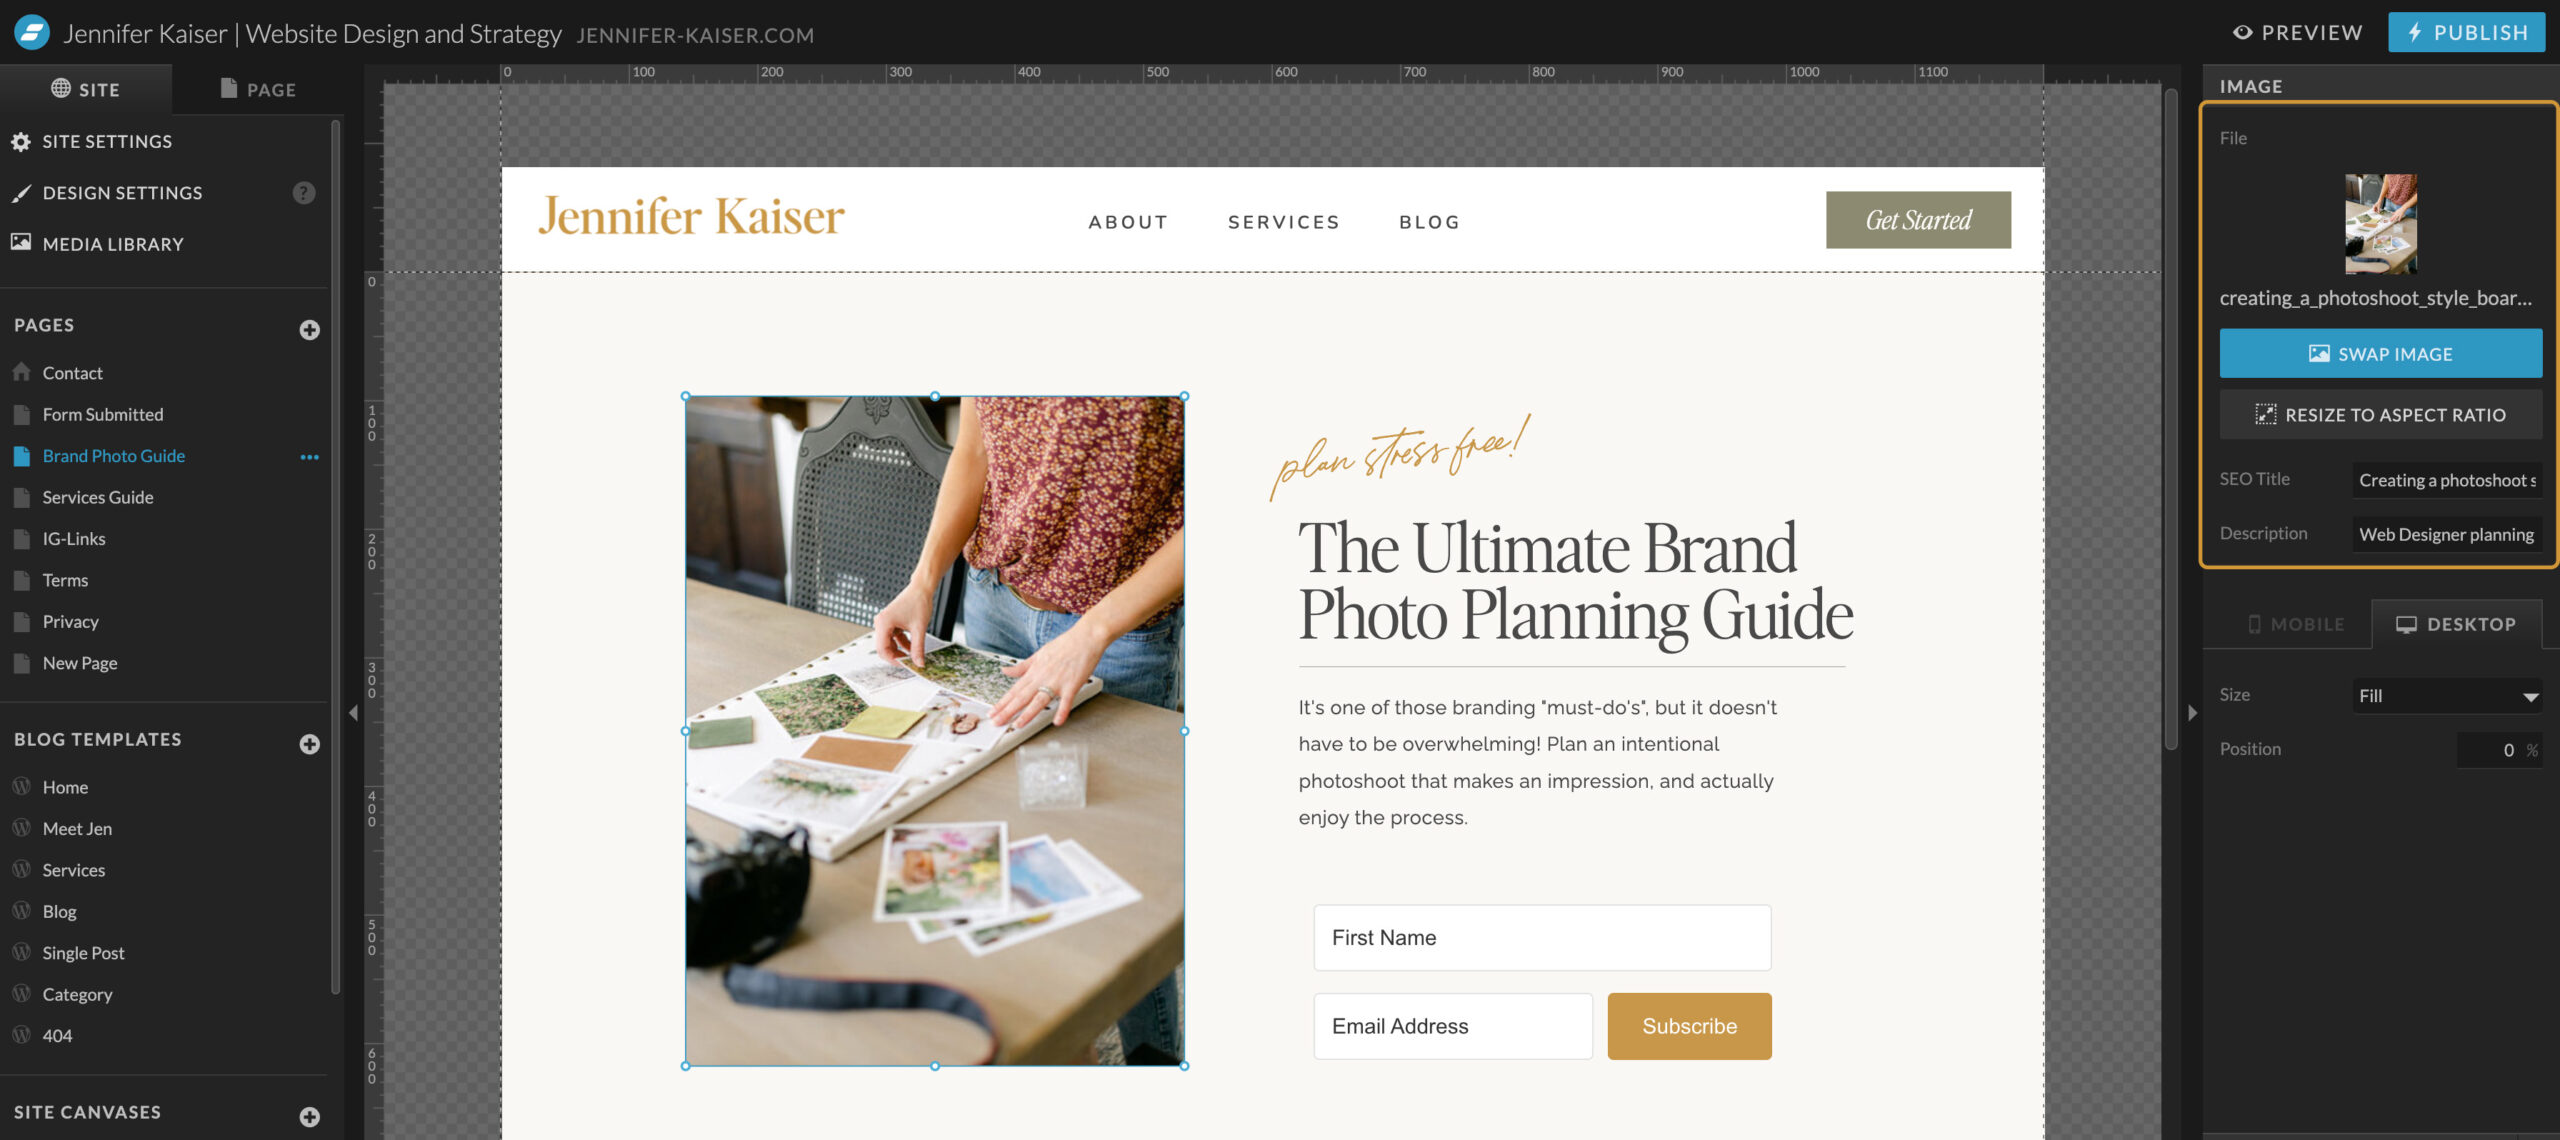Switch to the Site tab
2560x1140 pixels.
coord(86,89)
